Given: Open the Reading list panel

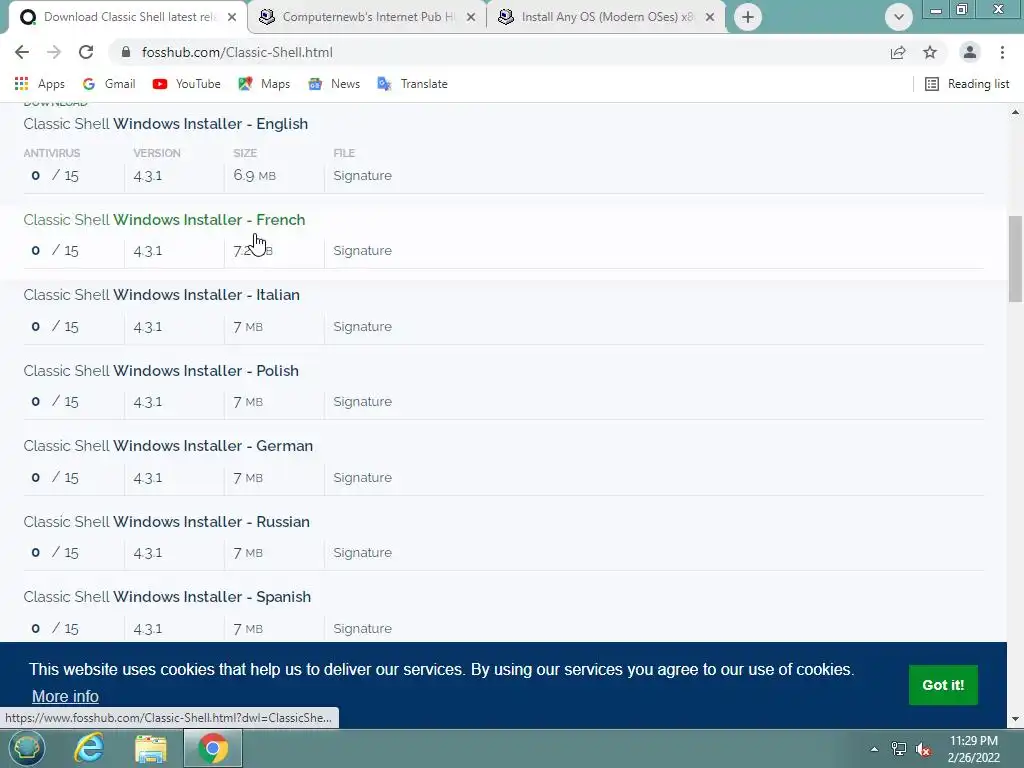Looking at the screenshot, I should tap(968, 84).
